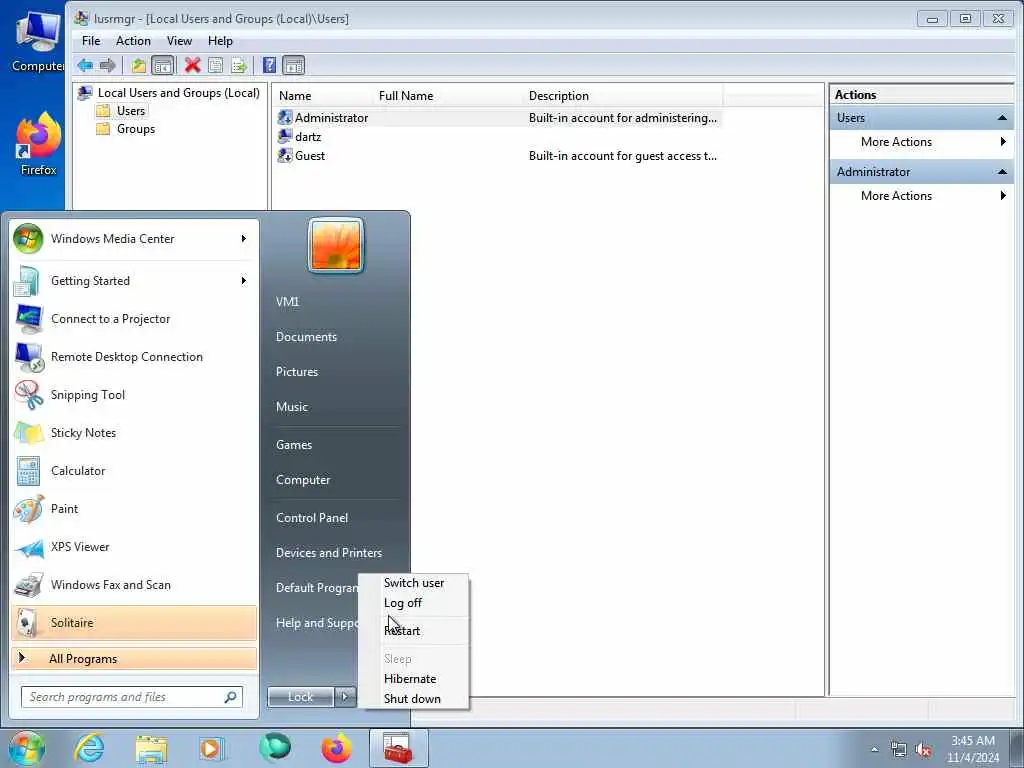The image size is (1024, 768).
Task: Click the Forward arrow in lusrmgr toolbar
Action: pos(108,65)
